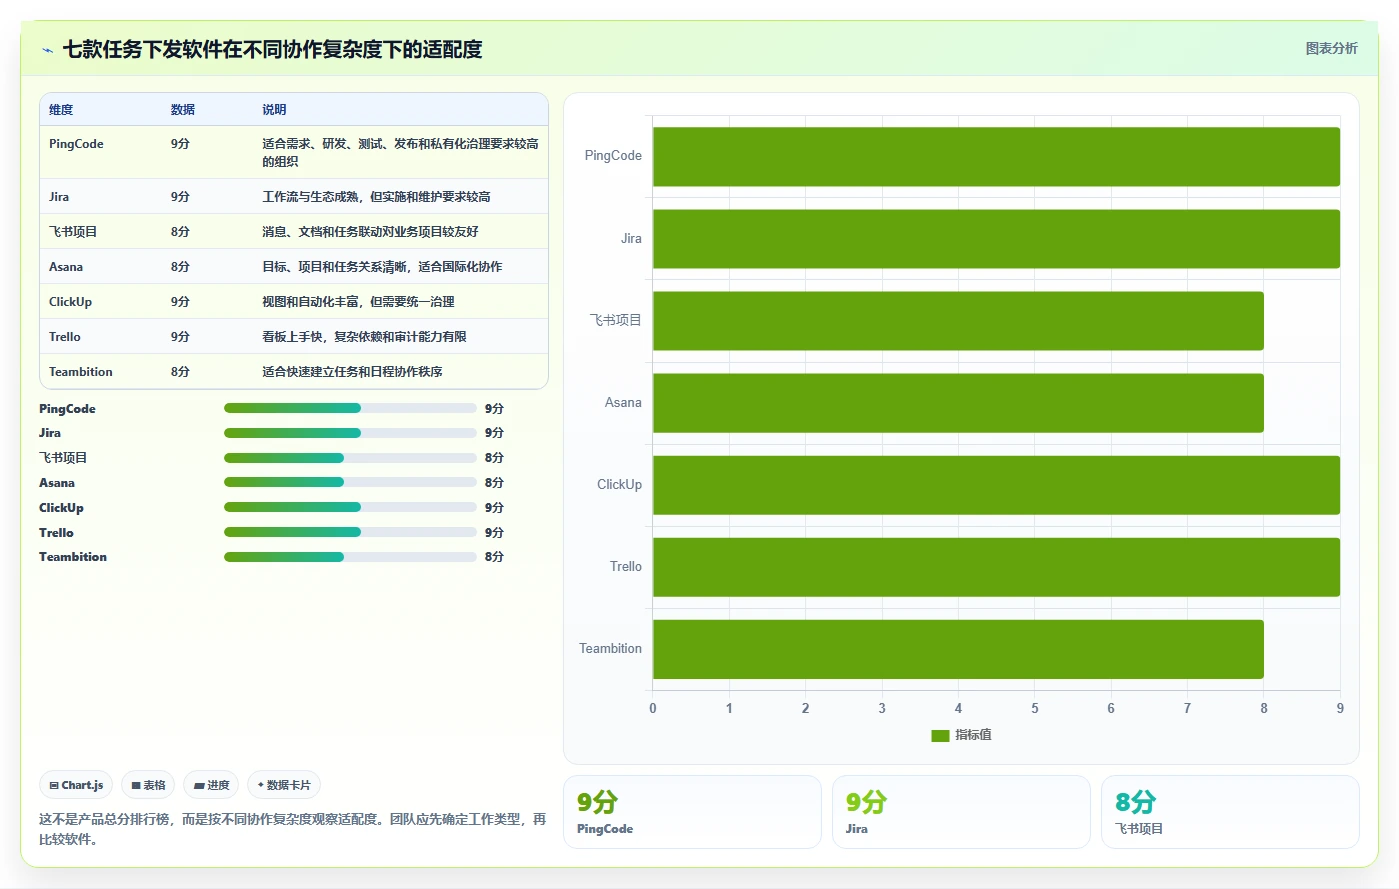Click the Teambition y-axis label in the chart
The width and height of the screenshot is (1399, 889).
click(x=610, y=649)
